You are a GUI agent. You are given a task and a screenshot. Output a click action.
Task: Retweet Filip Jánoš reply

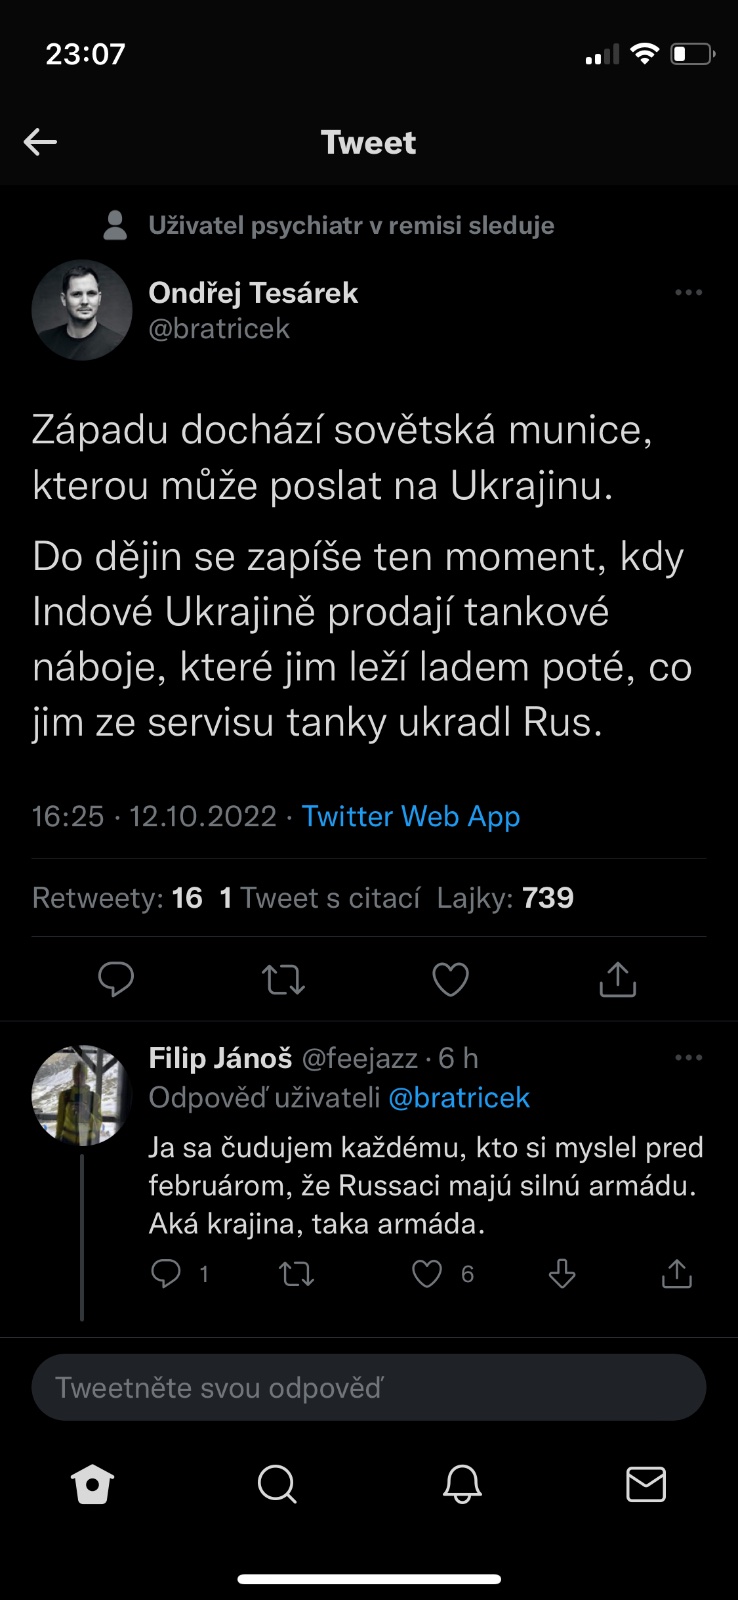(296, 1273)
